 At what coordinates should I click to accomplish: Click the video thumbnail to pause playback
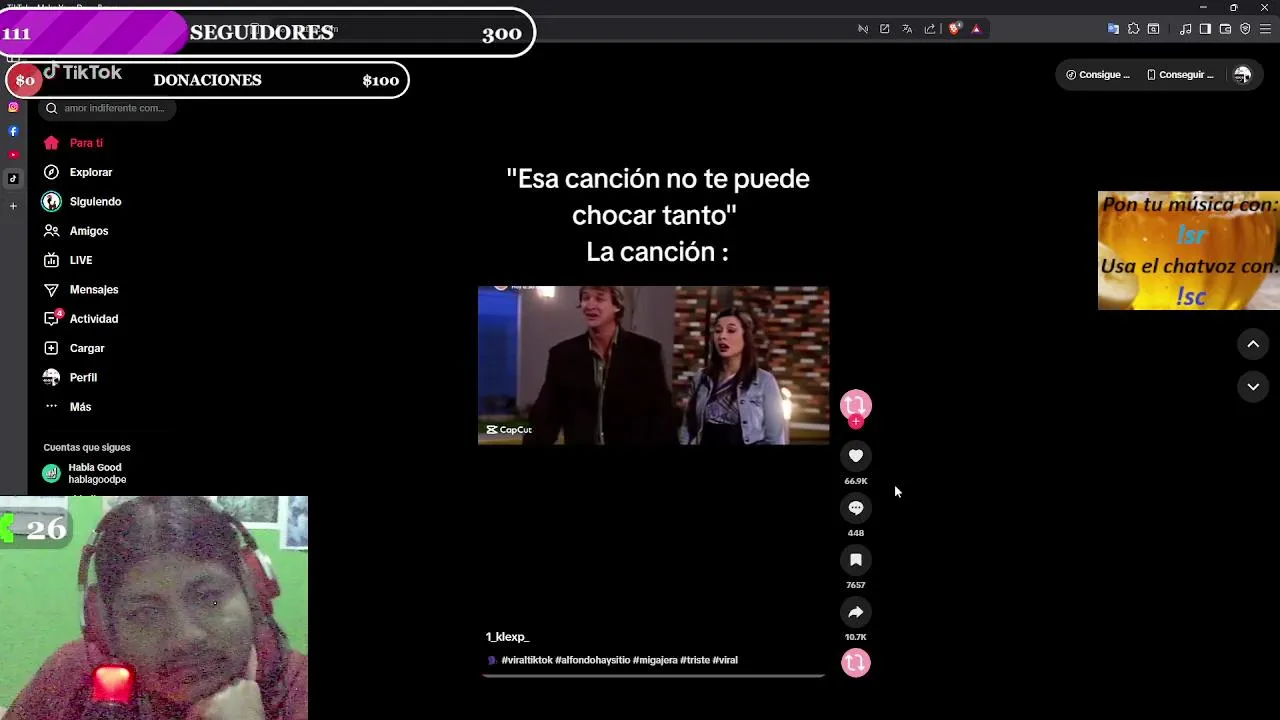tap(653, 365)
